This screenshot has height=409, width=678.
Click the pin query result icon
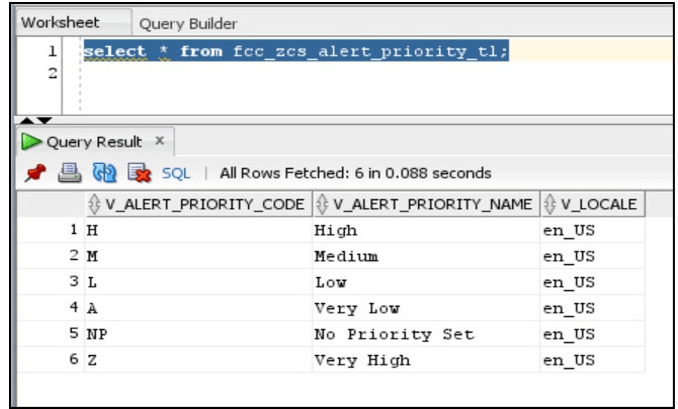[35, 173]
